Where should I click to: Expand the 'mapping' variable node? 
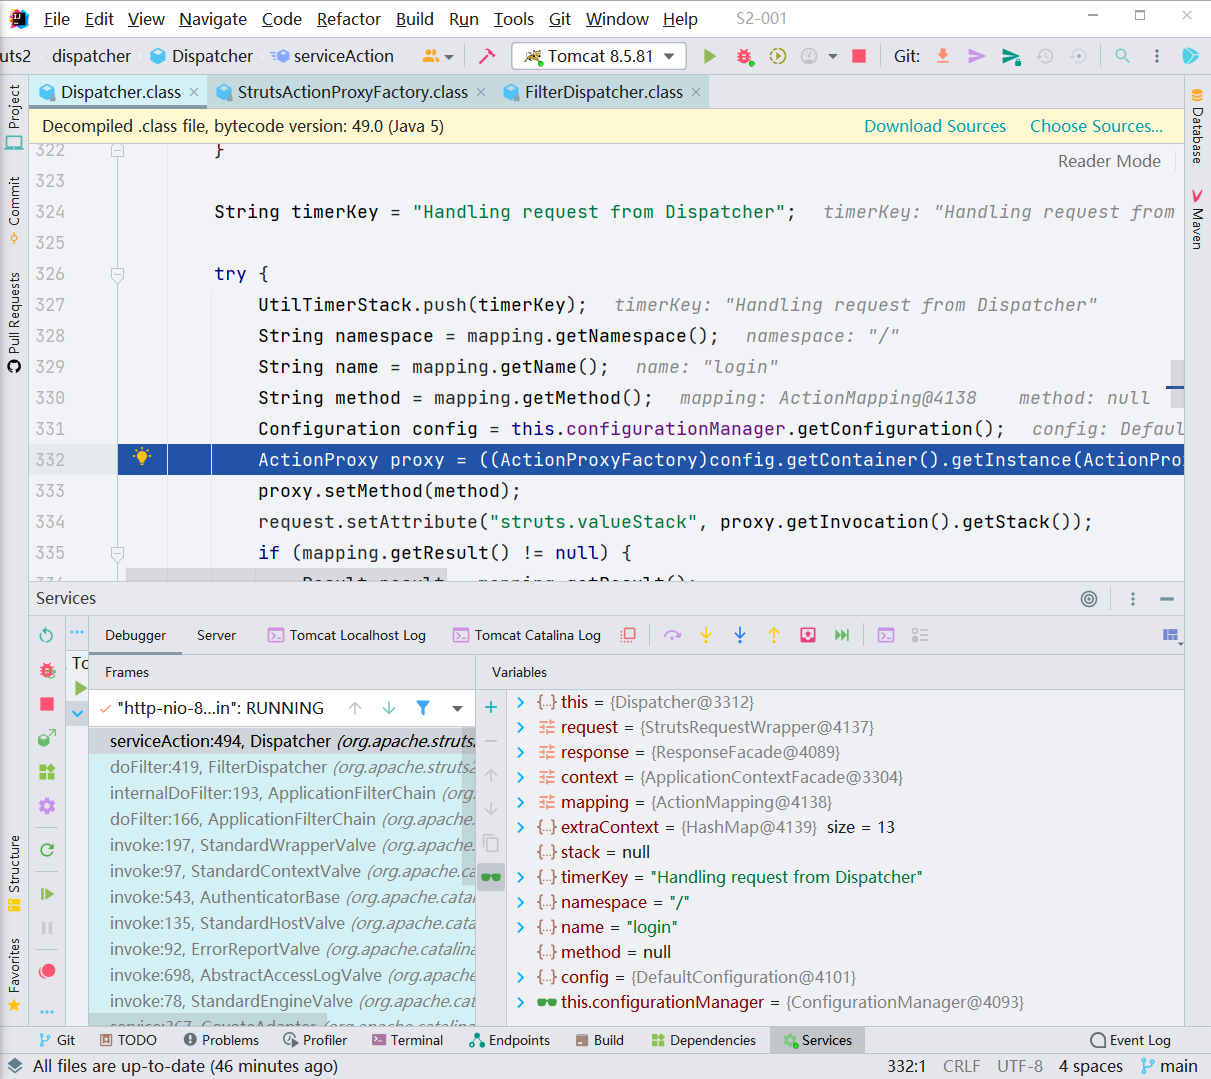click(520, 802)
